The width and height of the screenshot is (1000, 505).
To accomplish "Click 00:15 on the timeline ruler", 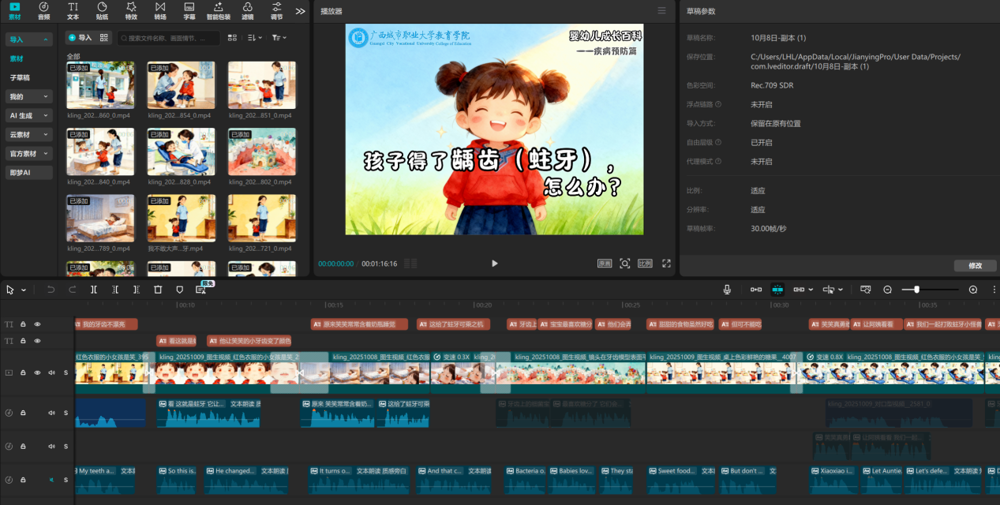I will point(335,305).
